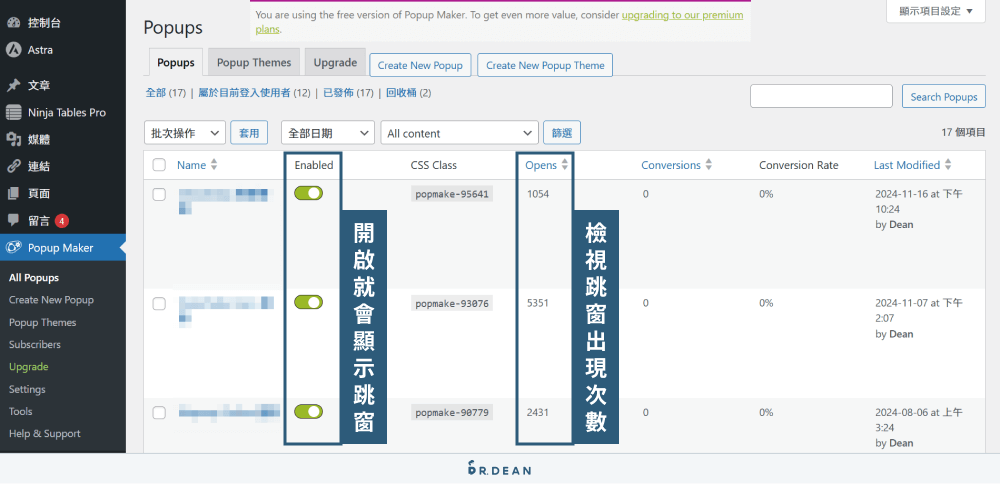1000x484 pixels.
Task: Switch to the Popups tab
Action: [x=176, y=62]
